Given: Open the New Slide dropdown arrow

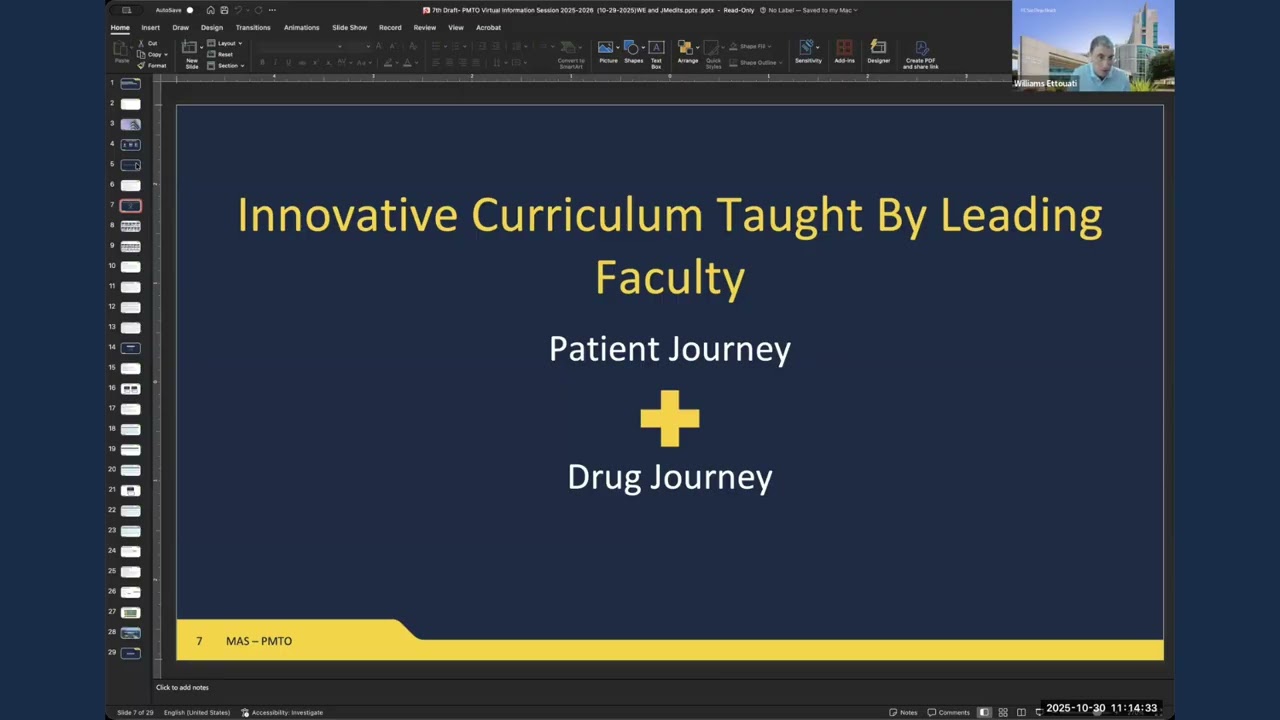Looking at the screenshot, I should click(x=202, y=47).
